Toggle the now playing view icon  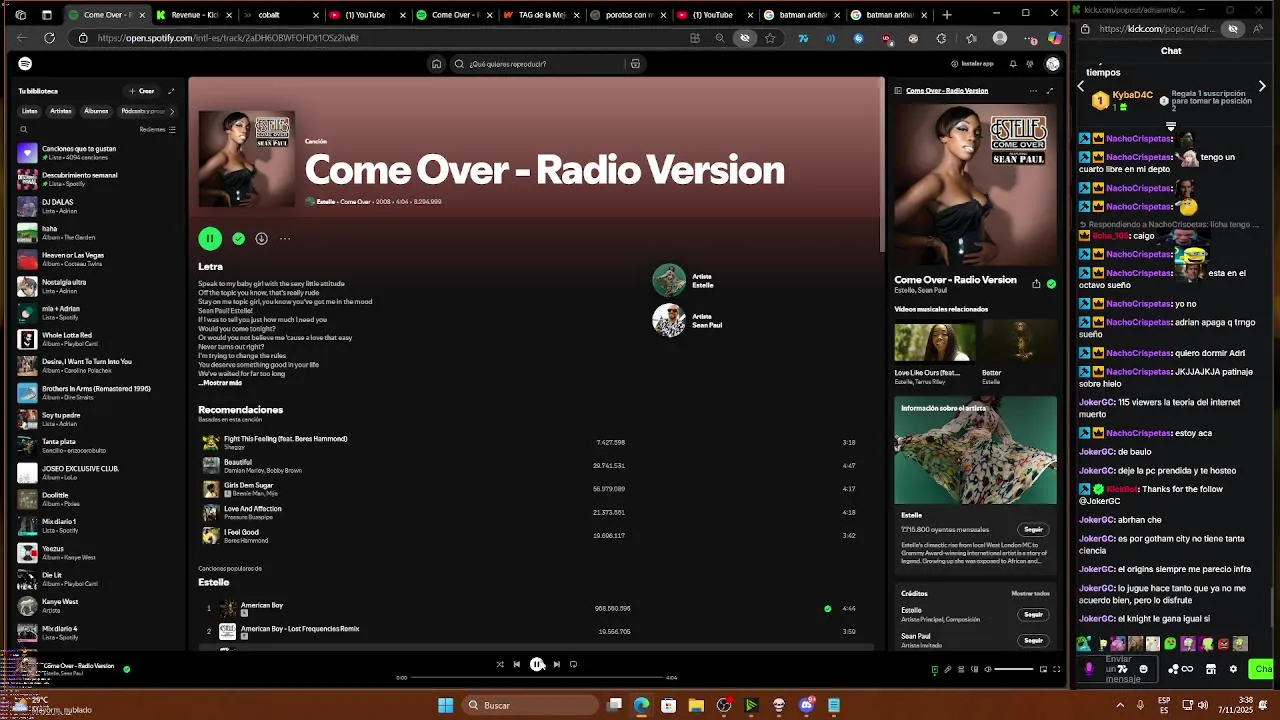[x=935, y=669]
